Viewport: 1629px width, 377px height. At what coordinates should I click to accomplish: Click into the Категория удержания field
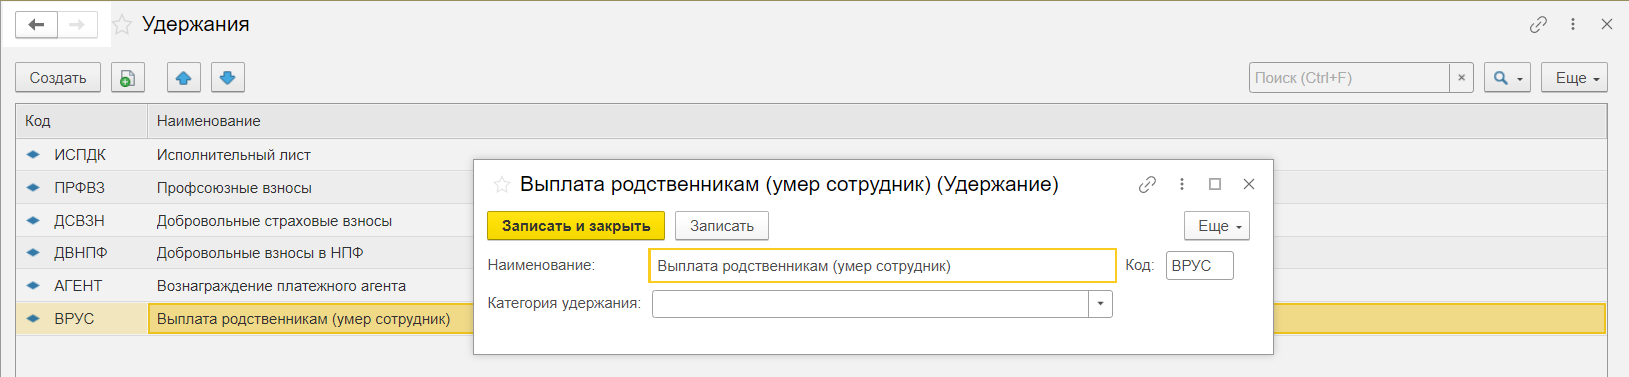pyautogui.click(x=870, y=304)
